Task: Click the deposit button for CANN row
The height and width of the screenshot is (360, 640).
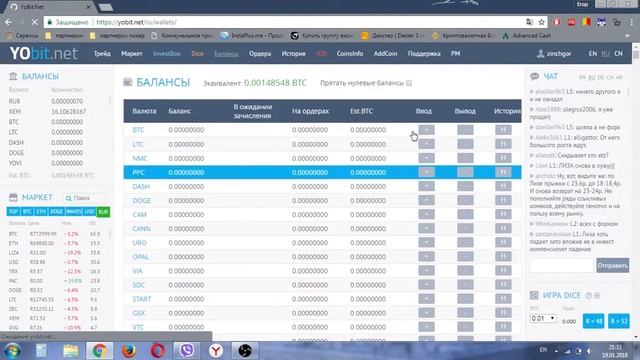Action: pos(426,229)
